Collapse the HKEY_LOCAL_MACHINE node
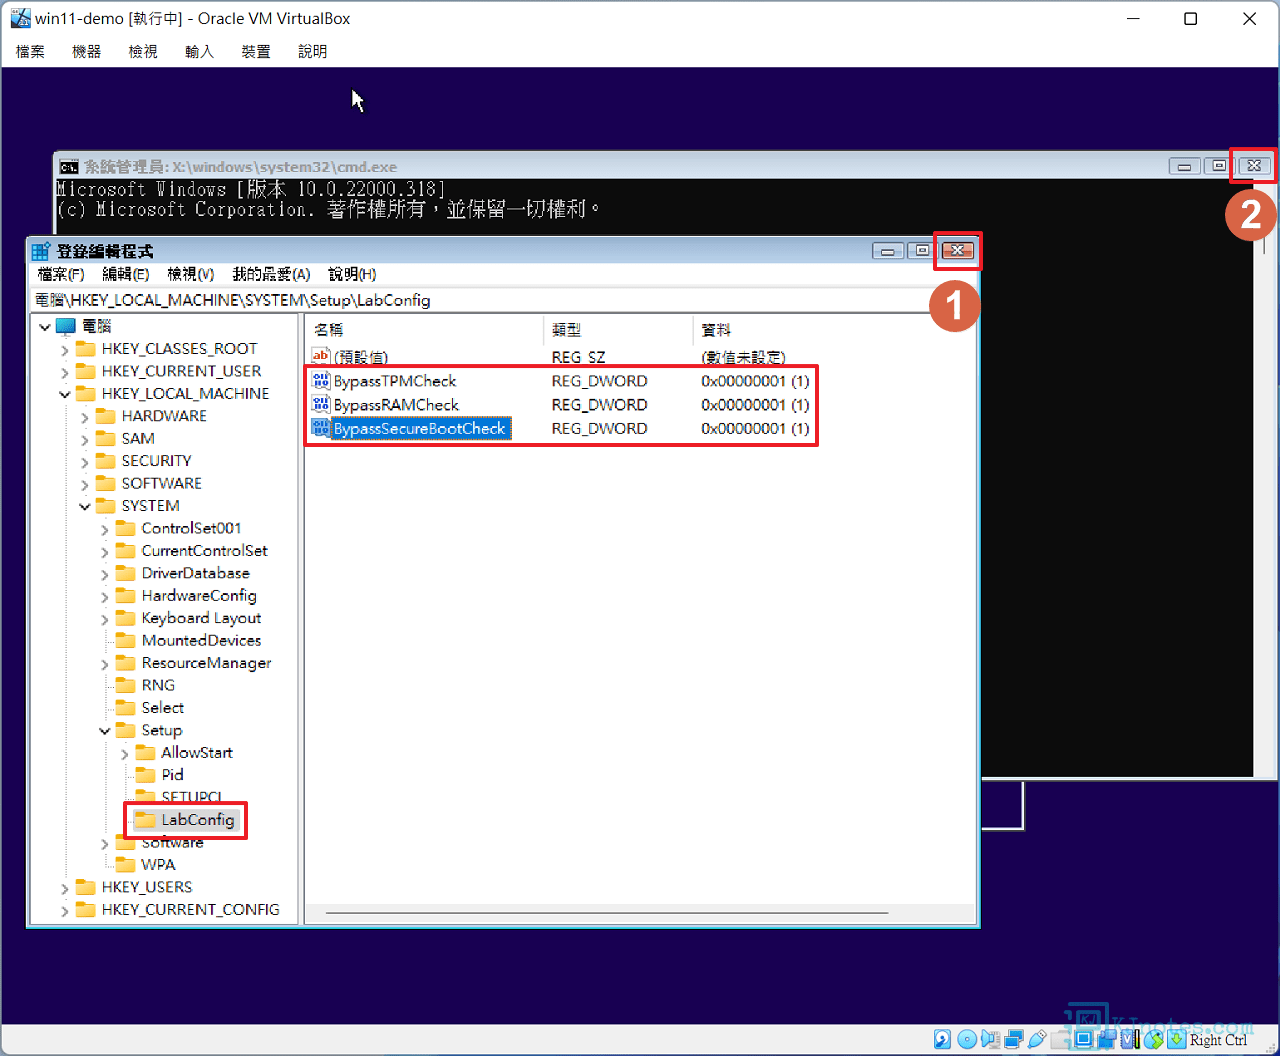 point(65,394)
